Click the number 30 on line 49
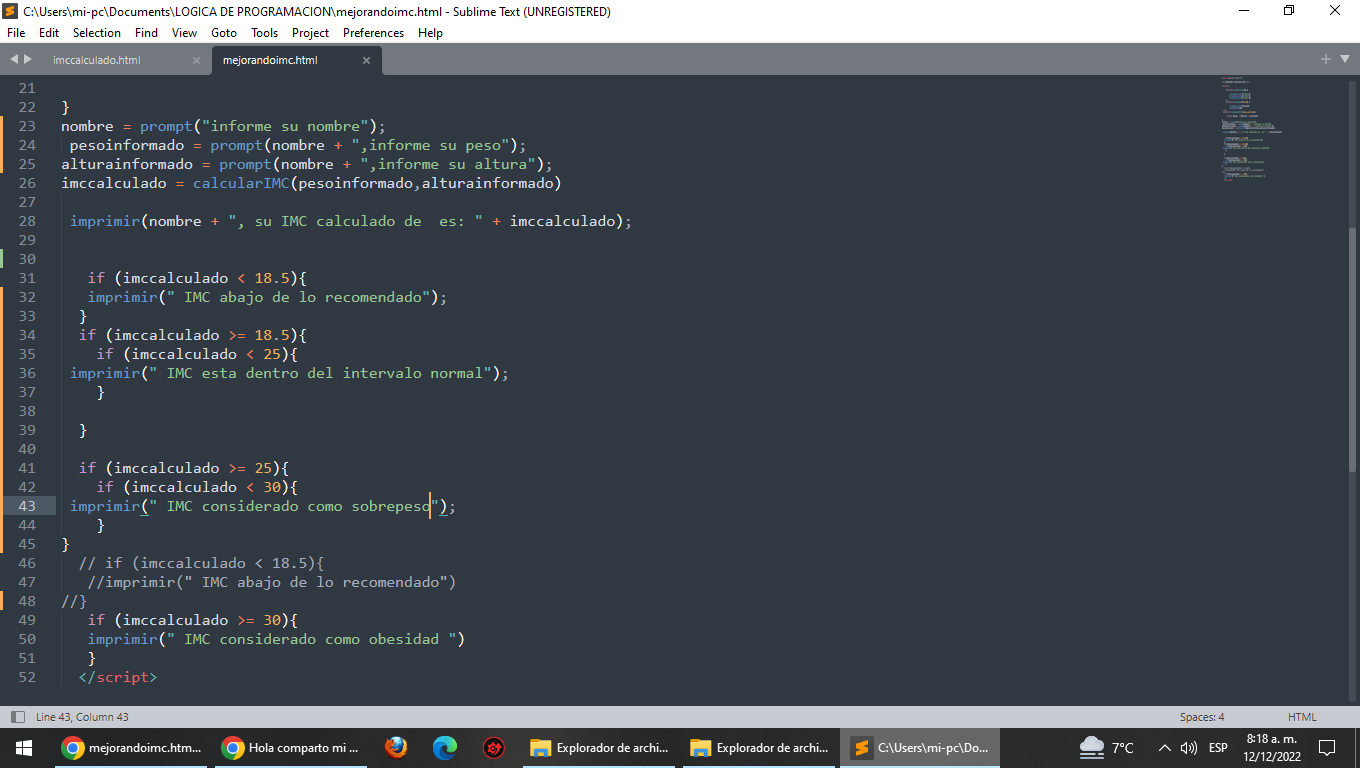Screen dimensions: 1360x768 point(272,620)
